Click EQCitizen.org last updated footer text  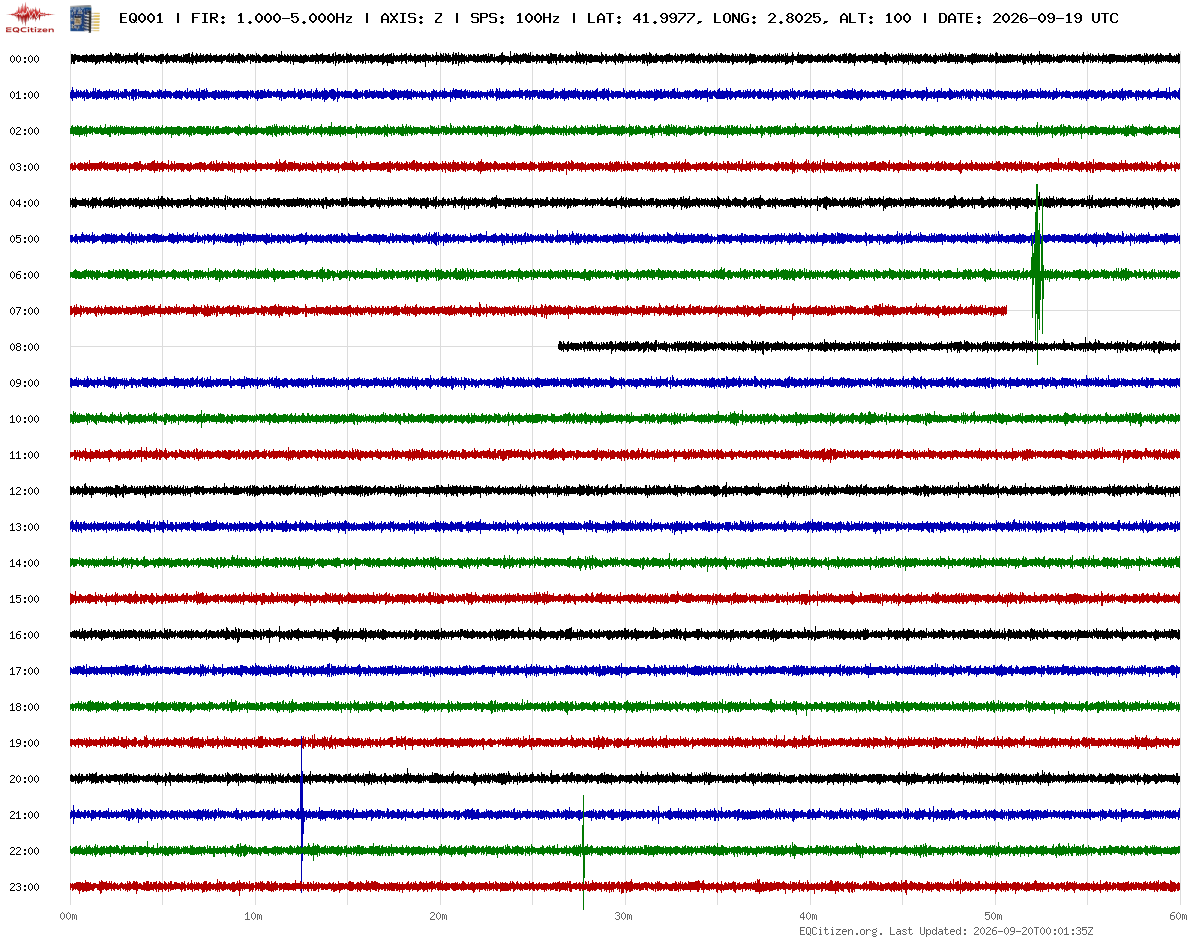pyautogui.click(x=946, y=931)
